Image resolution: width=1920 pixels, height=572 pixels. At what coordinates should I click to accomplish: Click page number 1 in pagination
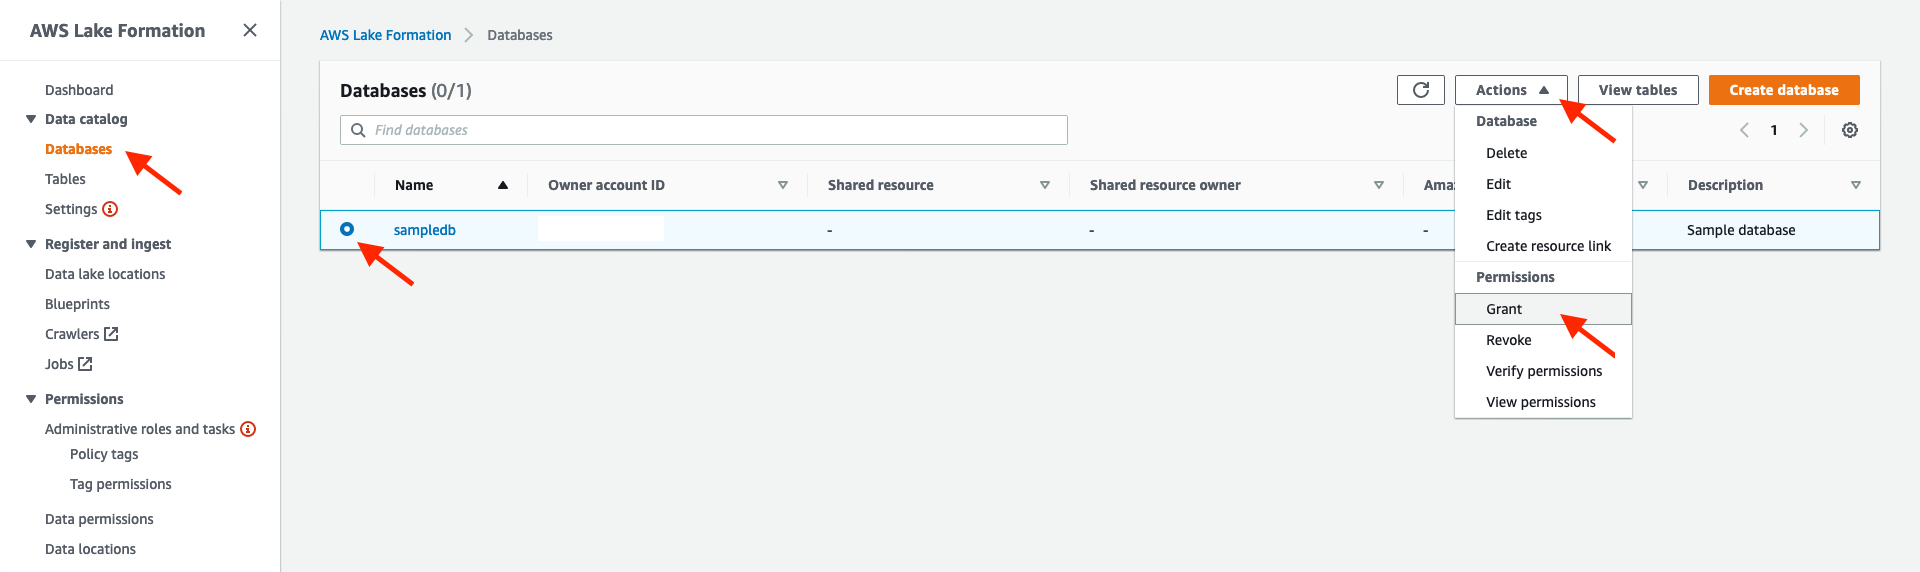1774,130
